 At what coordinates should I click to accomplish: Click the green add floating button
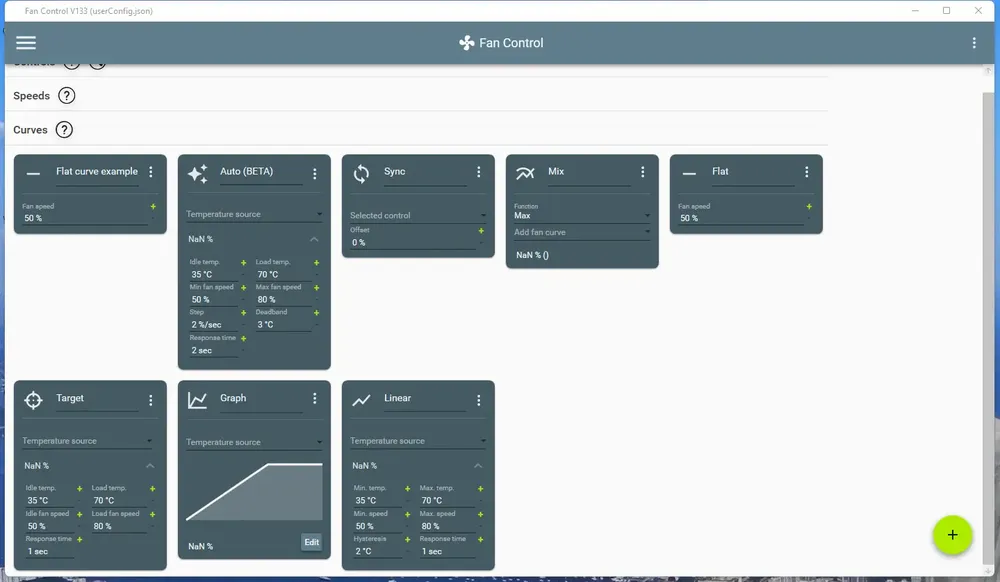[952, 535]
